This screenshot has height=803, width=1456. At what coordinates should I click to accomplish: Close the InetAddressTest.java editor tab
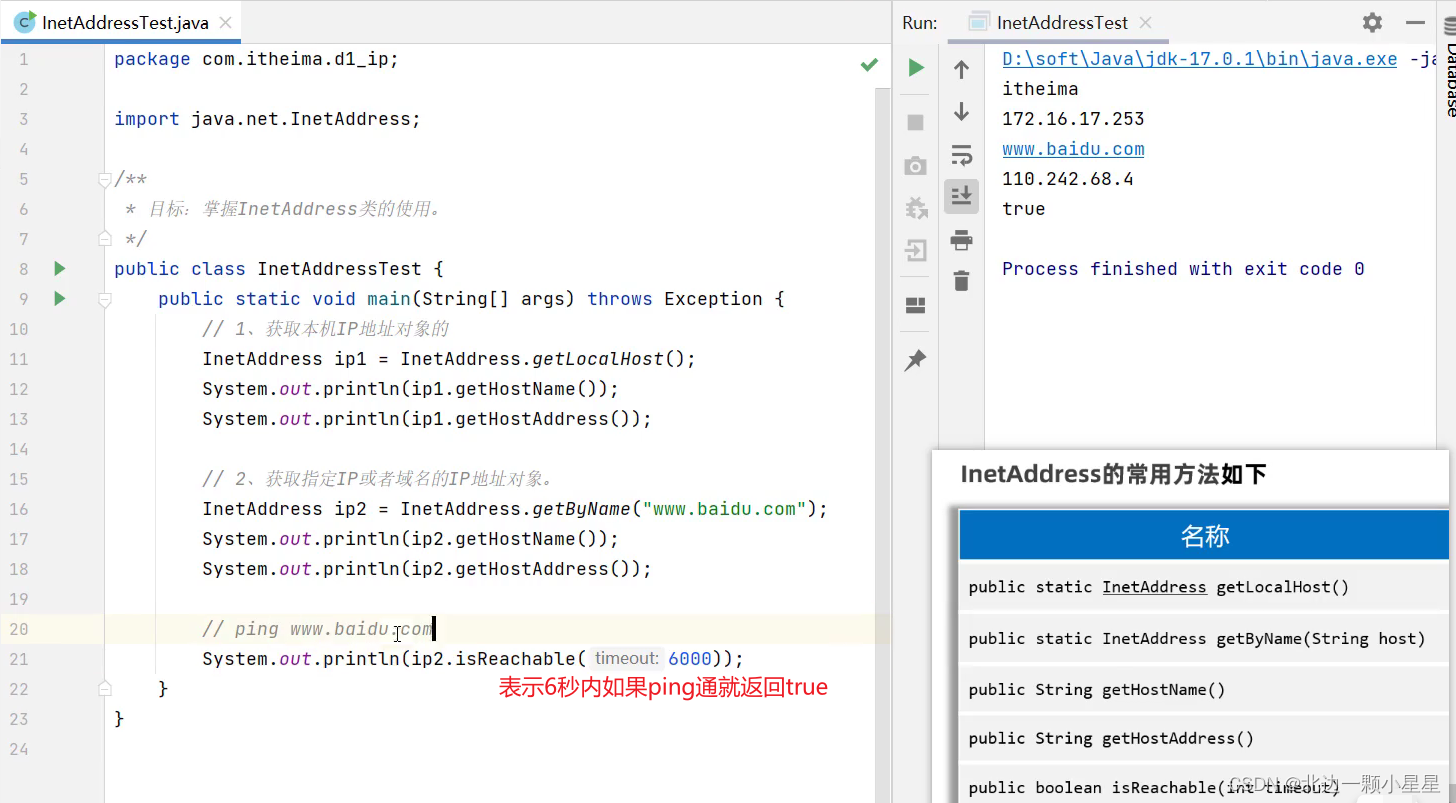point(225,23)
